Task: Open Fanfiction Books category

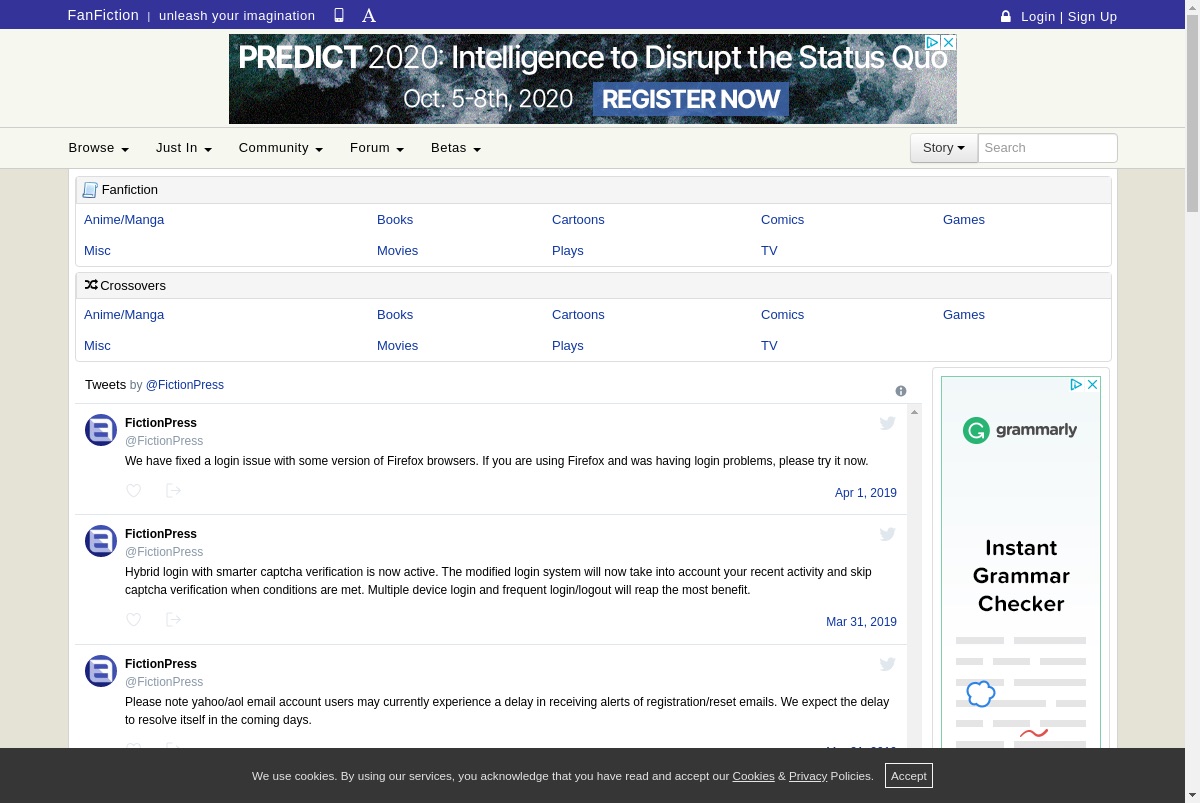Action: point(395,220)
